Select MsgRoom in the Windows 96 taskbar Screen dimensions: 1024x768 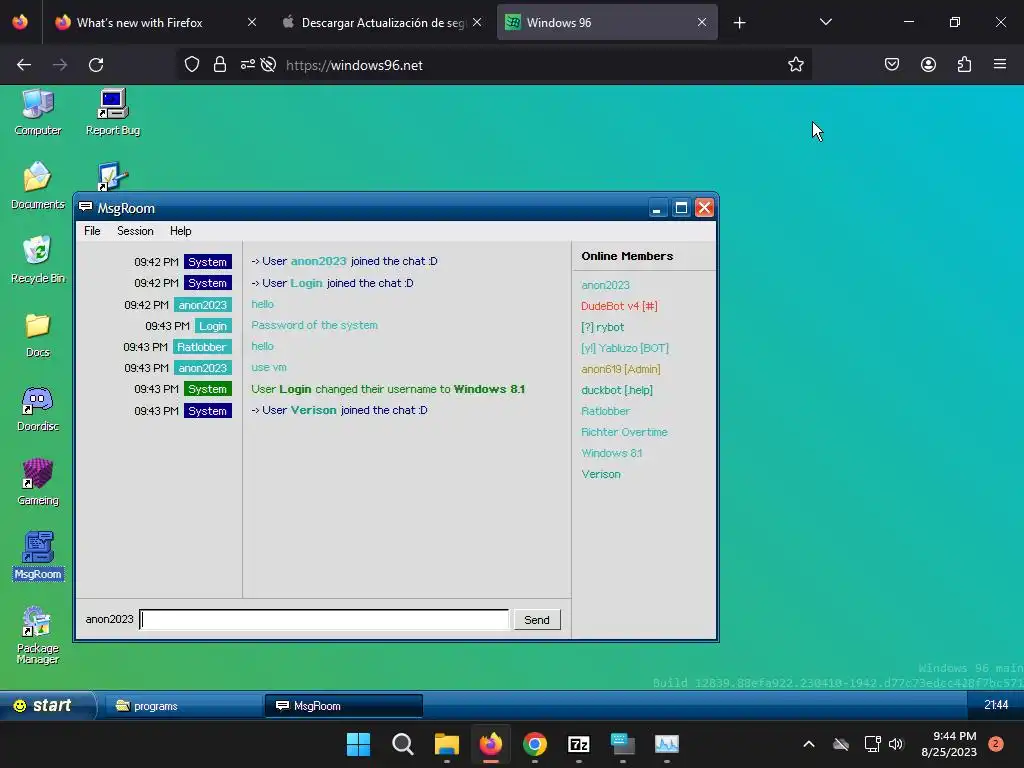pos(344,706)
